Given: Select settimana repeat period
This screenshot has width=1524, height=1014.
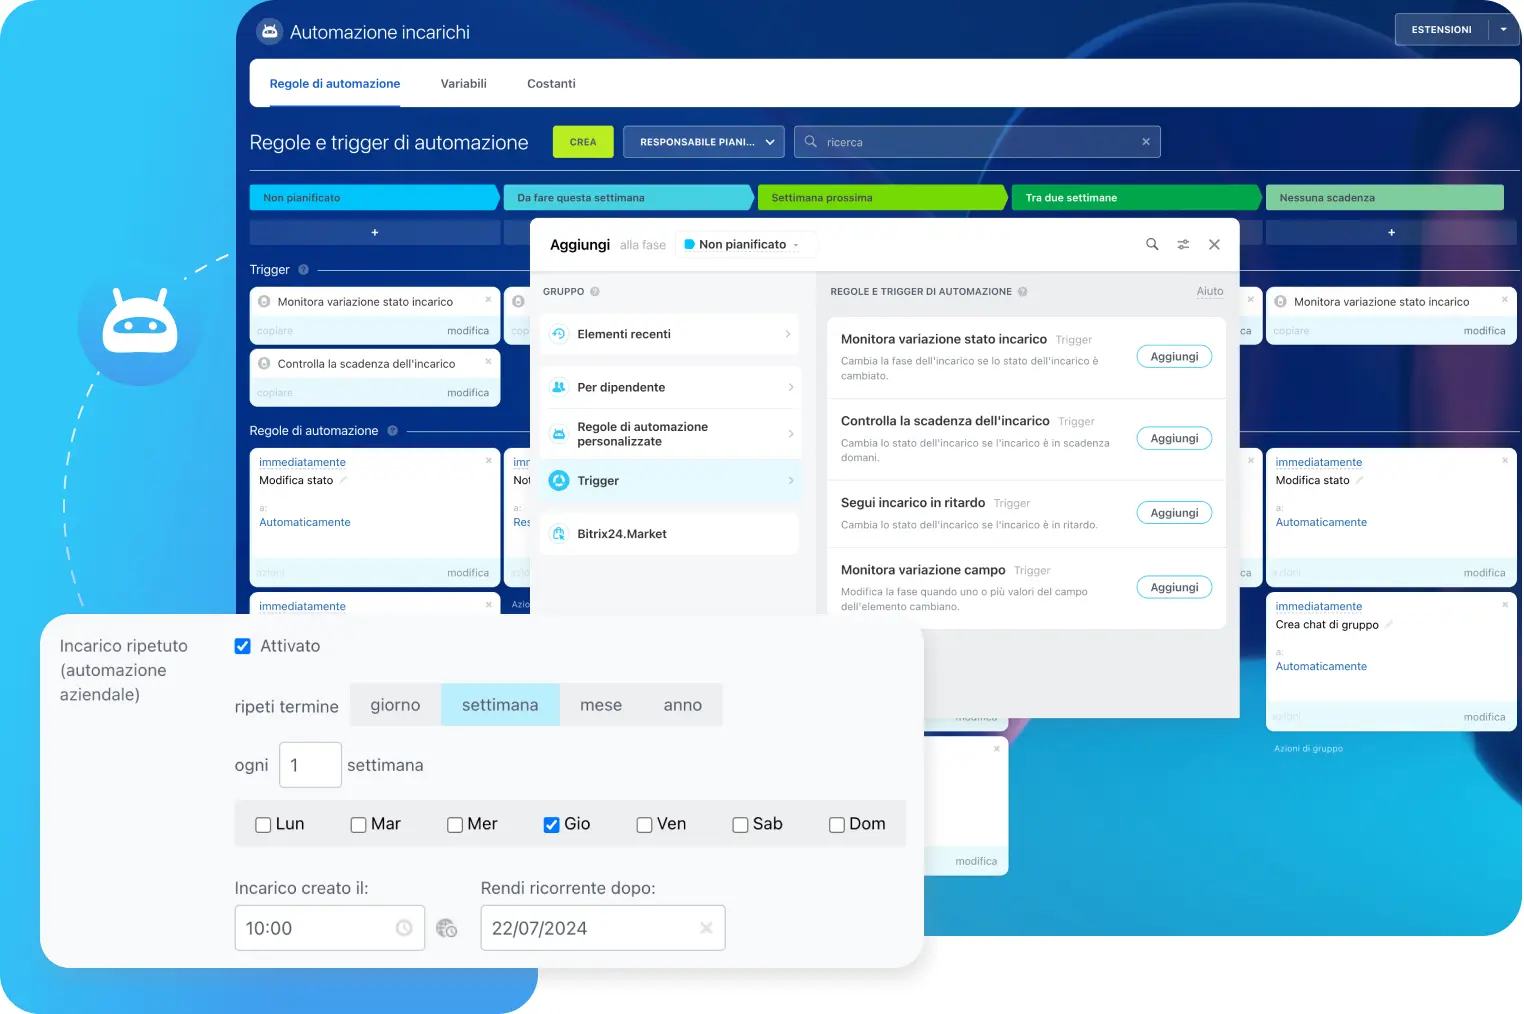Looking at the screenshot, I should tap(500, 705).
